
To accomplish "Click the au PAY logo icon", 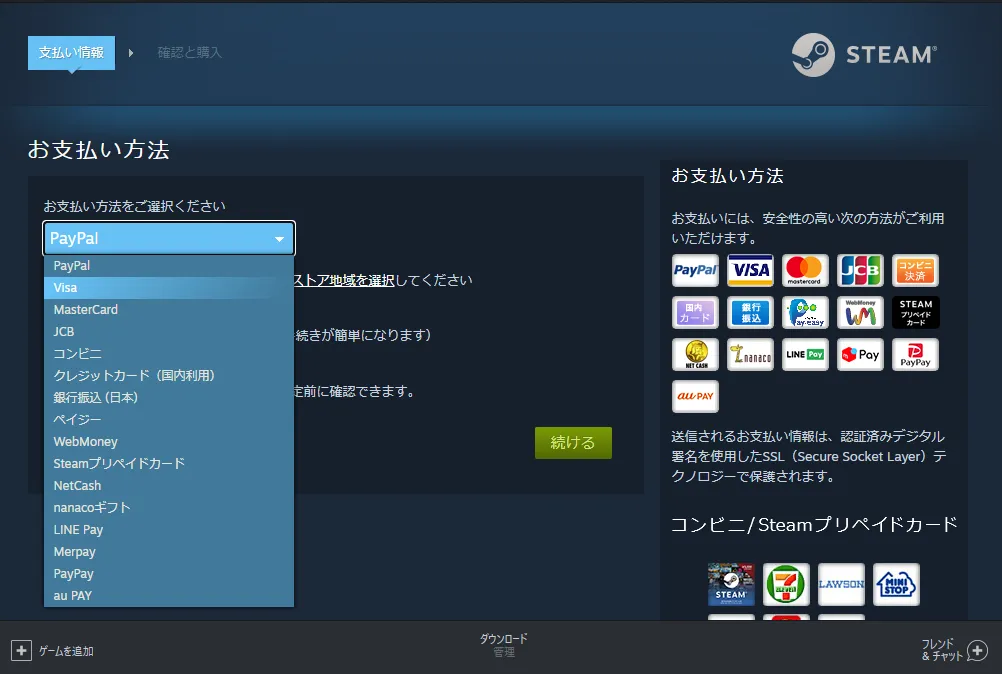I will coord(695,397).
